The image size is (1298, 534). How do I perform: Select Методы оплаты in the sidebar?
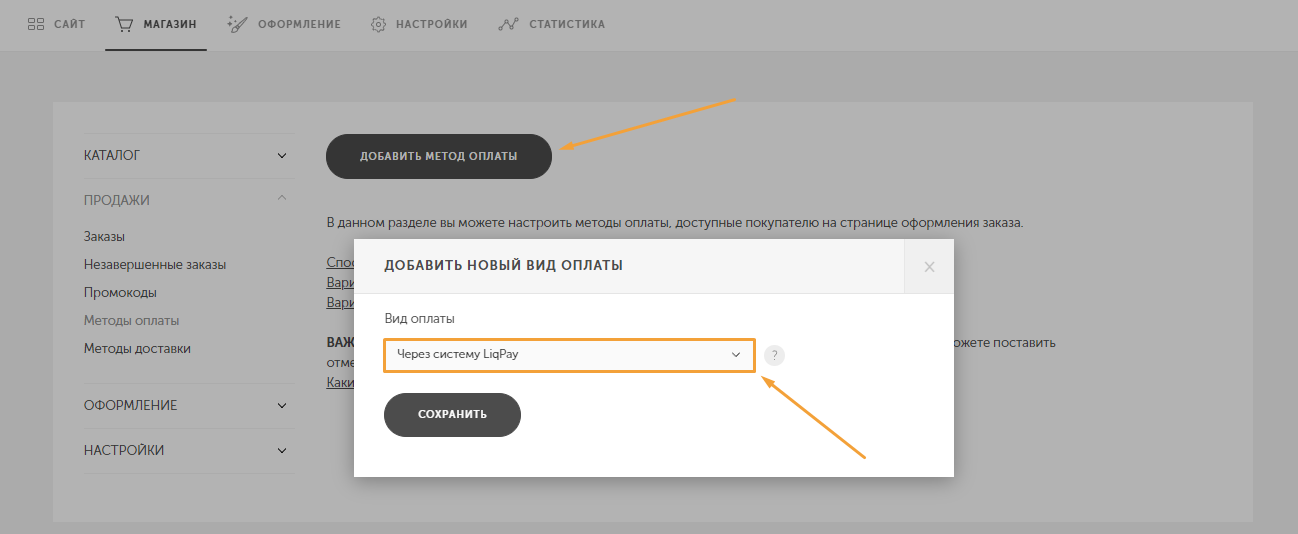coord(132,321)
